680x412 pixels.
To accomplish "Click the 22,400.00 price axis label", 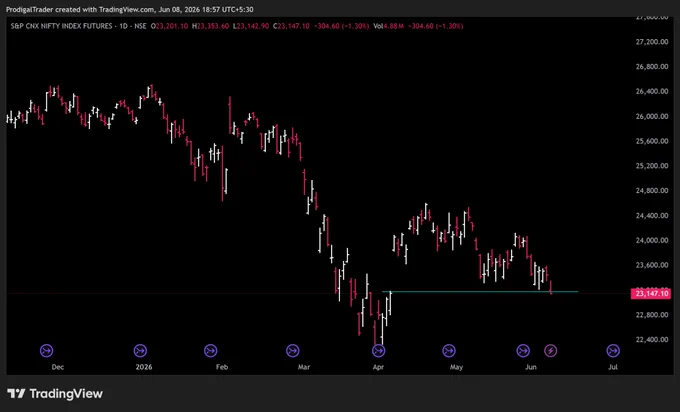I will tap(652, 340).
